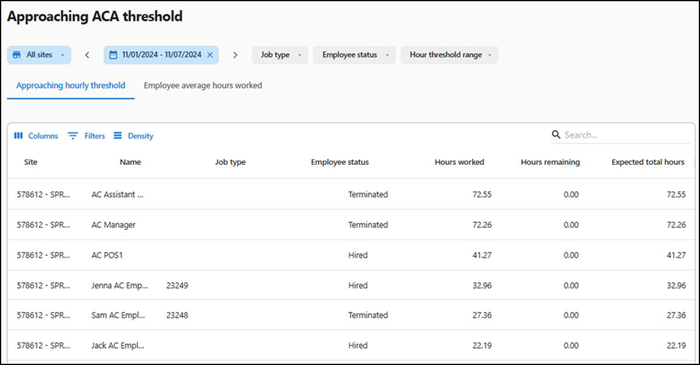Select the AC Manager name cell

point(113,225)
